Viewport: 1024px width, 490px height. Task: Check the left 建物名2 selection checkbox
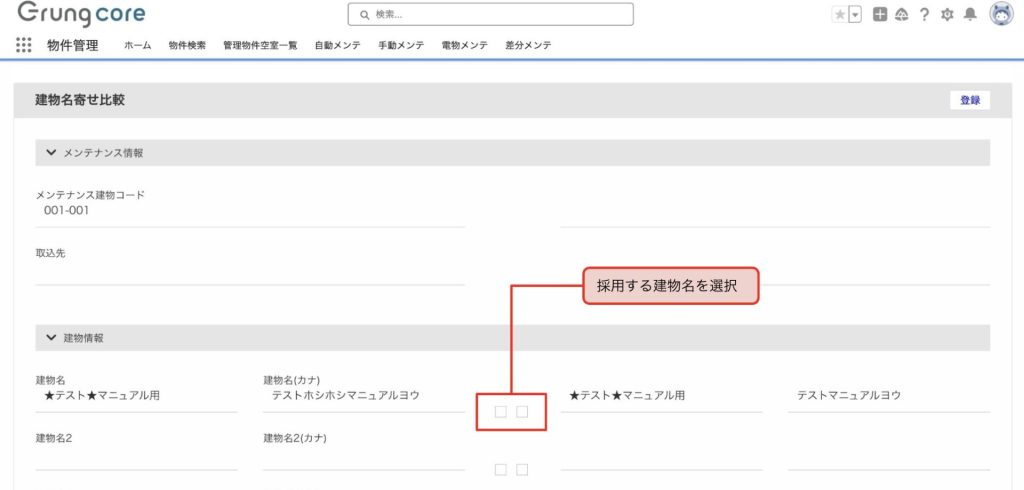pos(501,470)
